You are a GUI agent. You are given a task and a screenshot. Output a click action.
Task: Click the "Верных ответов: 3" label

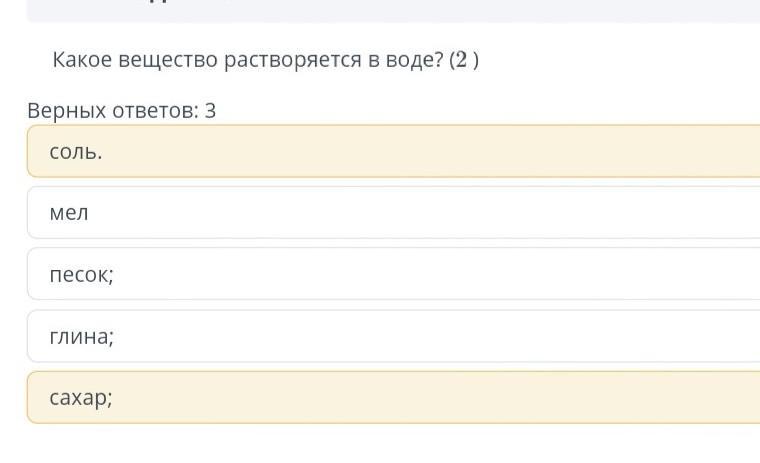pos(122,110)
